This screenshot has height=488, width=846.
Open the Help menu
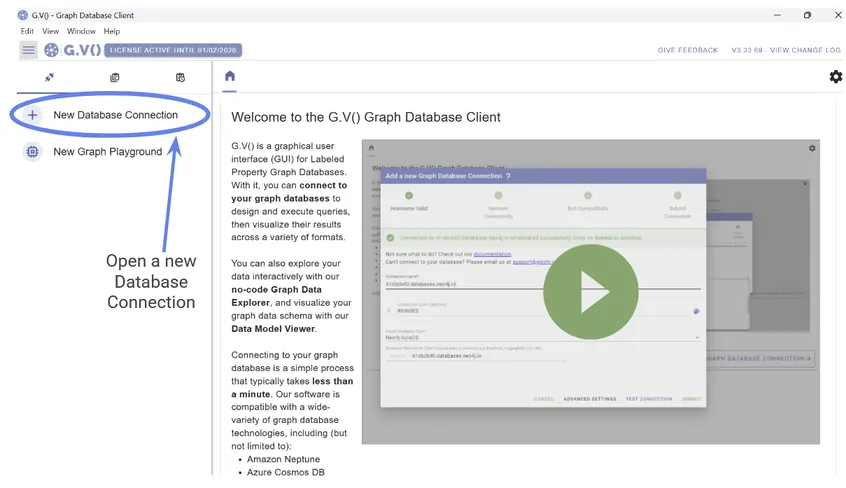(x=112, y=31)
